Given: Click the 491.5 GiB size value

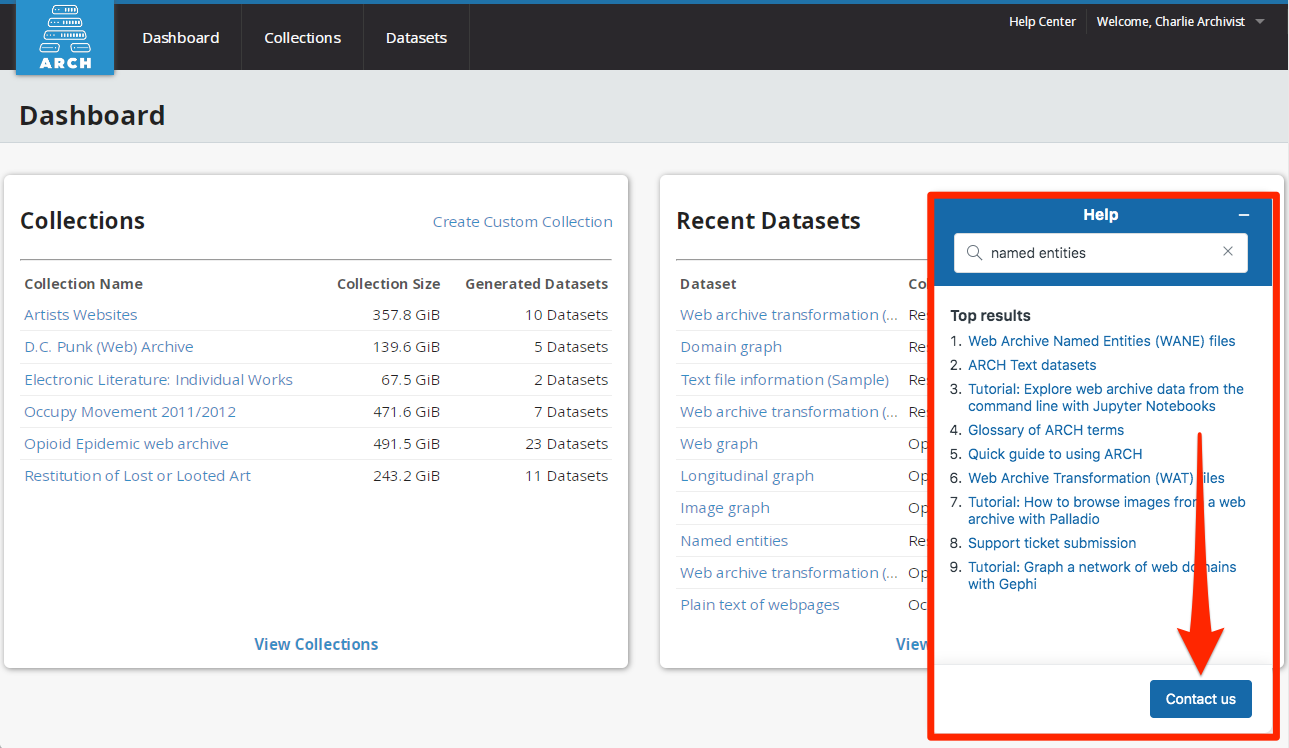Looking at the screenshot, I should pyautogui.click(x=406, y=444).
